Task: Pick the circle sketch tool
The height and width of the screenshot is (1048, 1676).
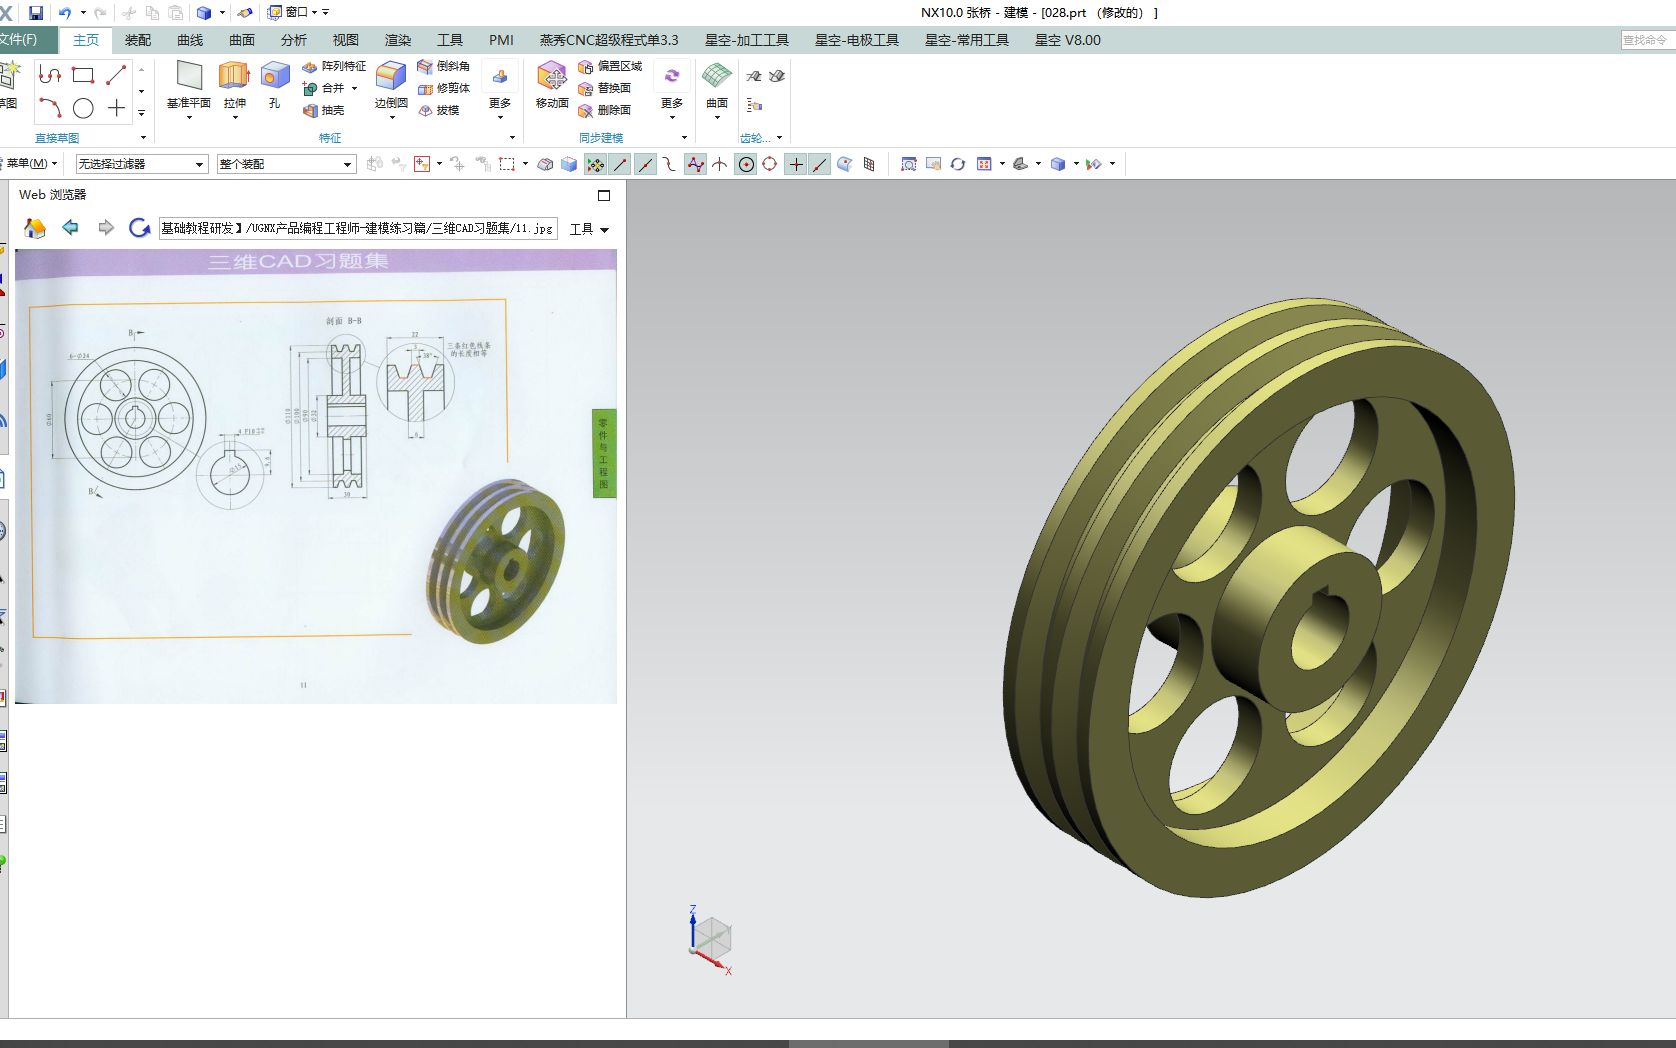Action: (x=83, y=108)
